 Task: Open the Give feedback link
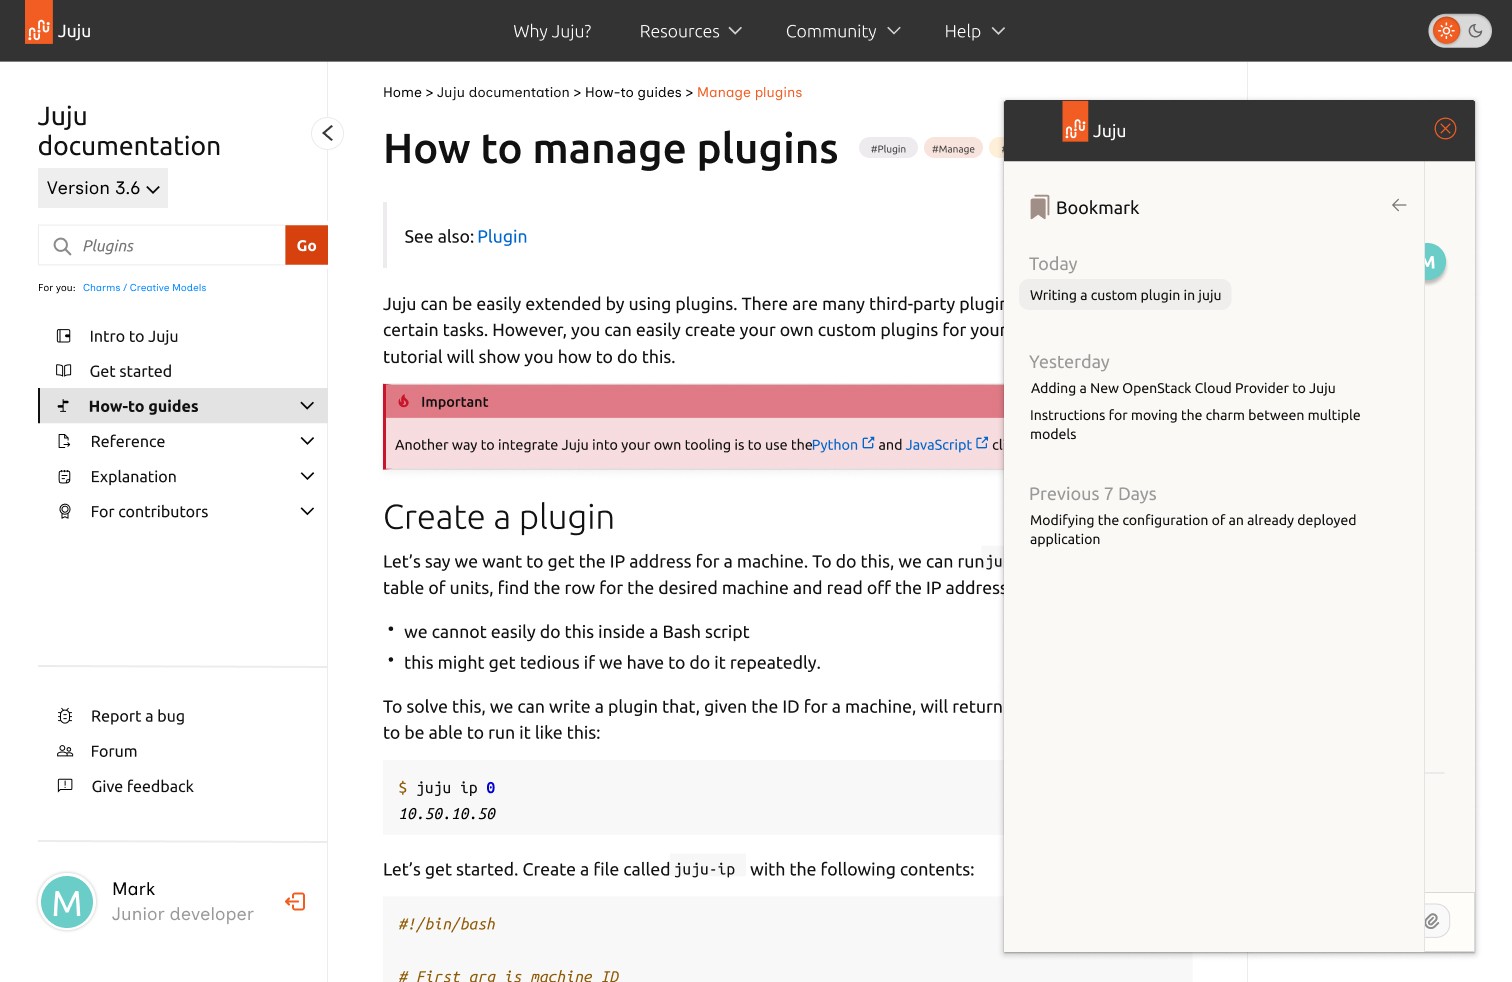click(143, 786)
